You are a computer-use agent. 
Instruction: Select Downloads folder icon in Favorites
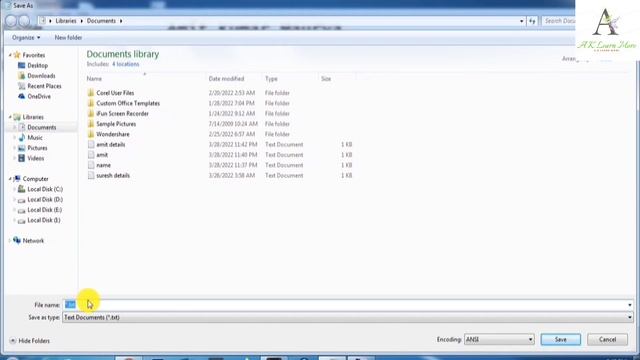(x=22, y=76)
